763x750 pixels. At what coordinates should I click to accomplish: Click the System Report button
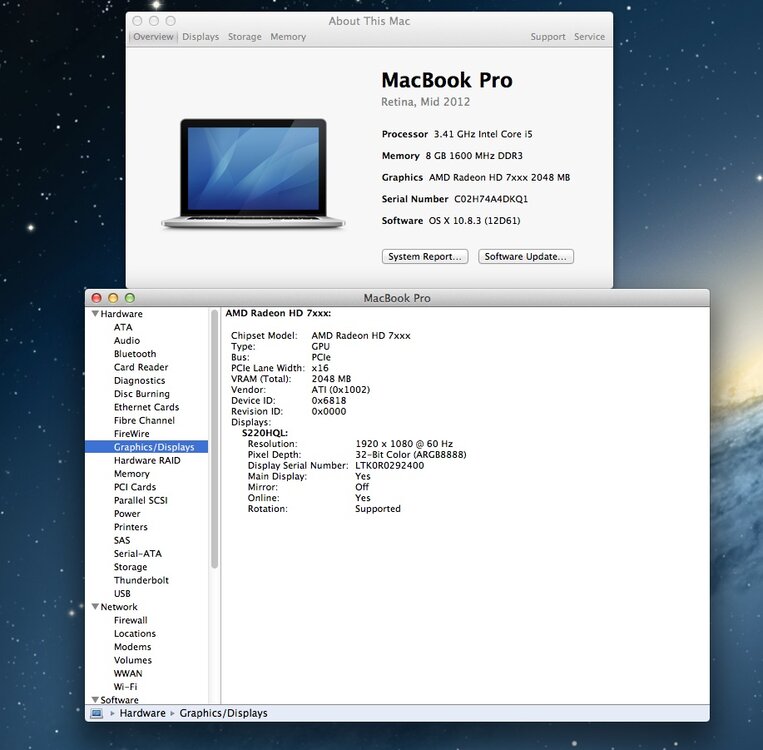pos(425,257)
